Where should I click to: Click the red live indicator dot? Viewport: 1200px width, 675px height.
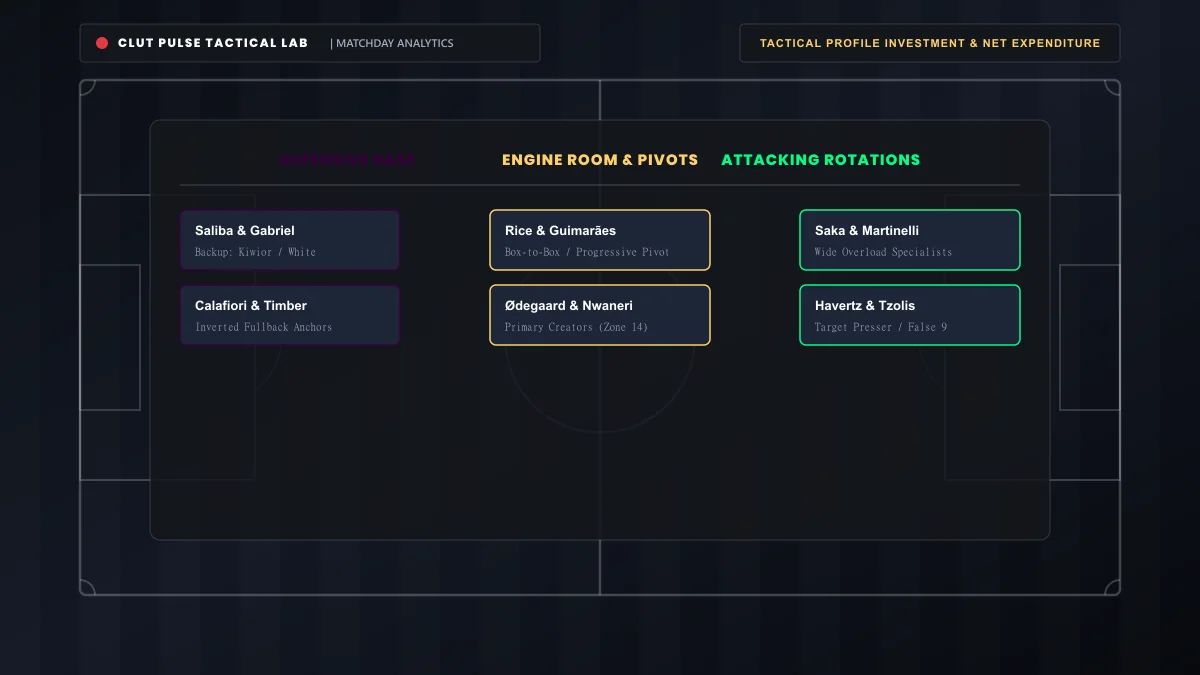[x=102, y=43]
